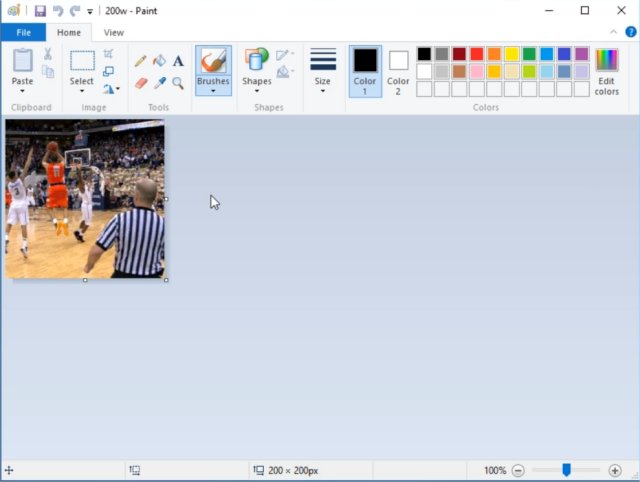The width and height of the screenshot is (640, 482).
Task: Select the Pencil tool
Action: (140, 62)
